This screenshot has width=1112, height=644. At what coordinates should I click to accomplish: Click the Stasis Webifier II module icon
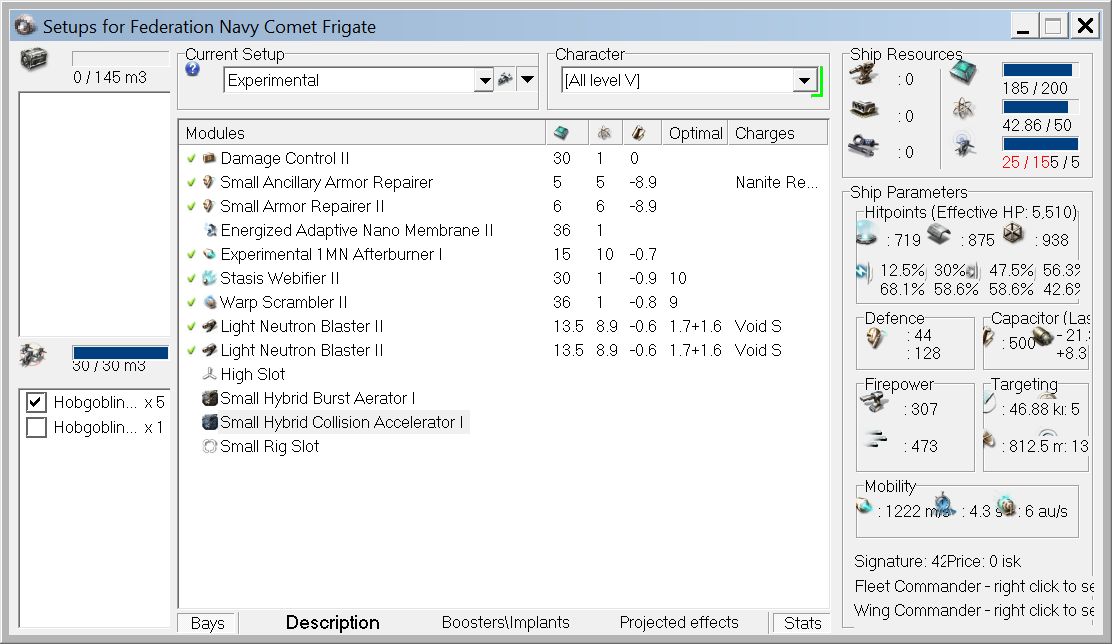(x=208, y=278)
